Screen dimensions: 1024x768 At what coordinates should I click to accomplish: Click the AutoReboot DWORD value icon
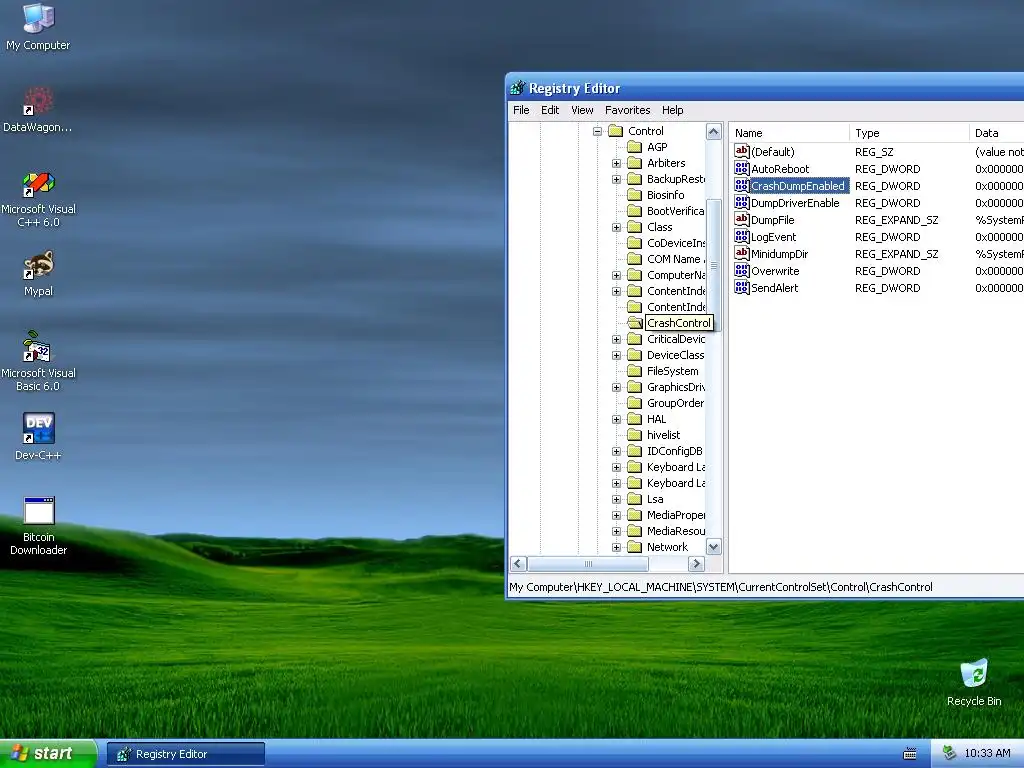point(741,168)
